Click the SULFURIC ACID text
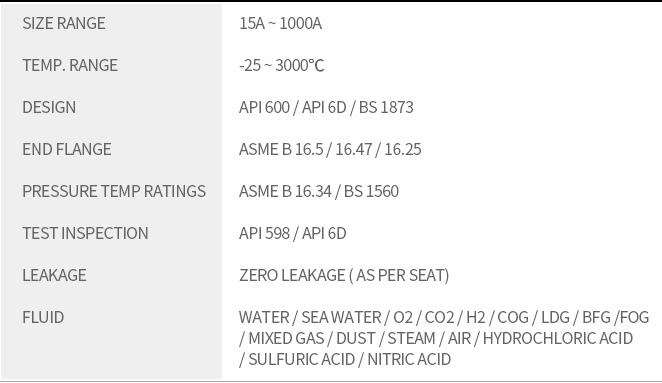This screenshot has width=662, height=383. [301, 360]
